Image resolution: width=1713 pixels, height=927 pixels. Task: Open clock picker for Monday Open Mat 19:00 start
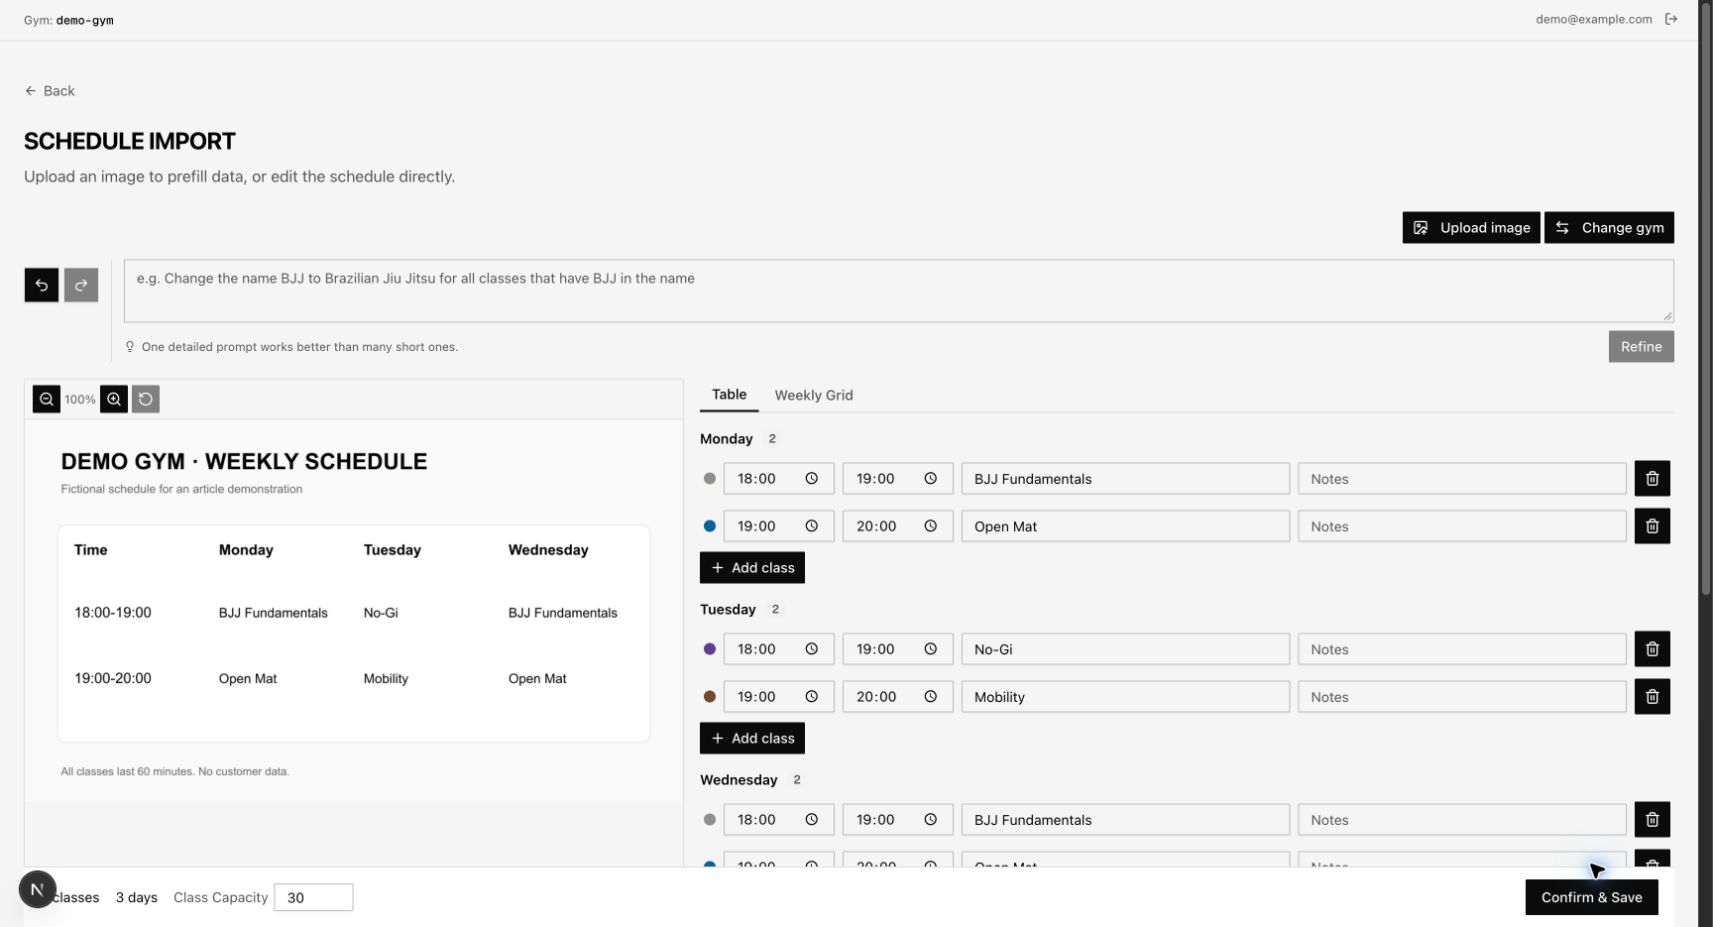click(812, 526)
